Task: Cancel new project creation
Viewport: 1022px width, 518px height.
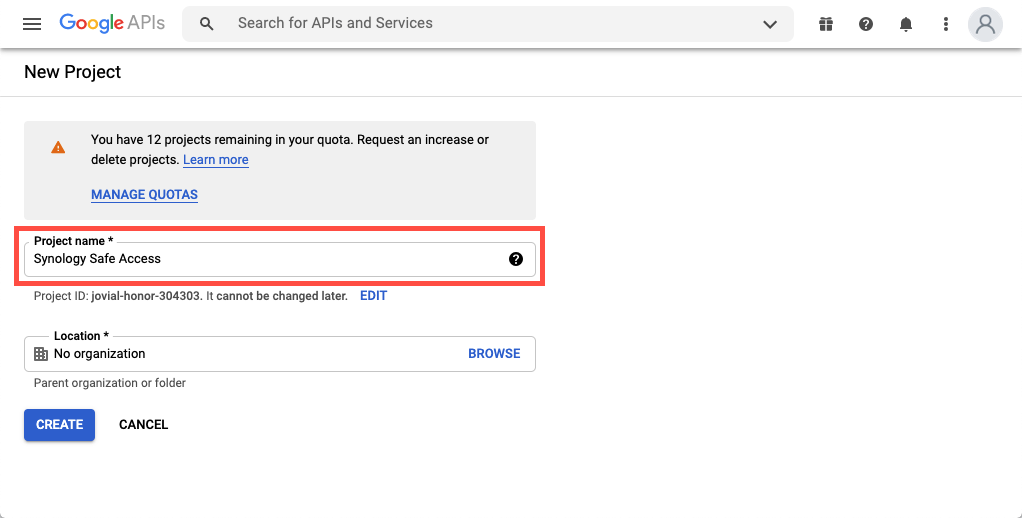Action: coord(143,425)
